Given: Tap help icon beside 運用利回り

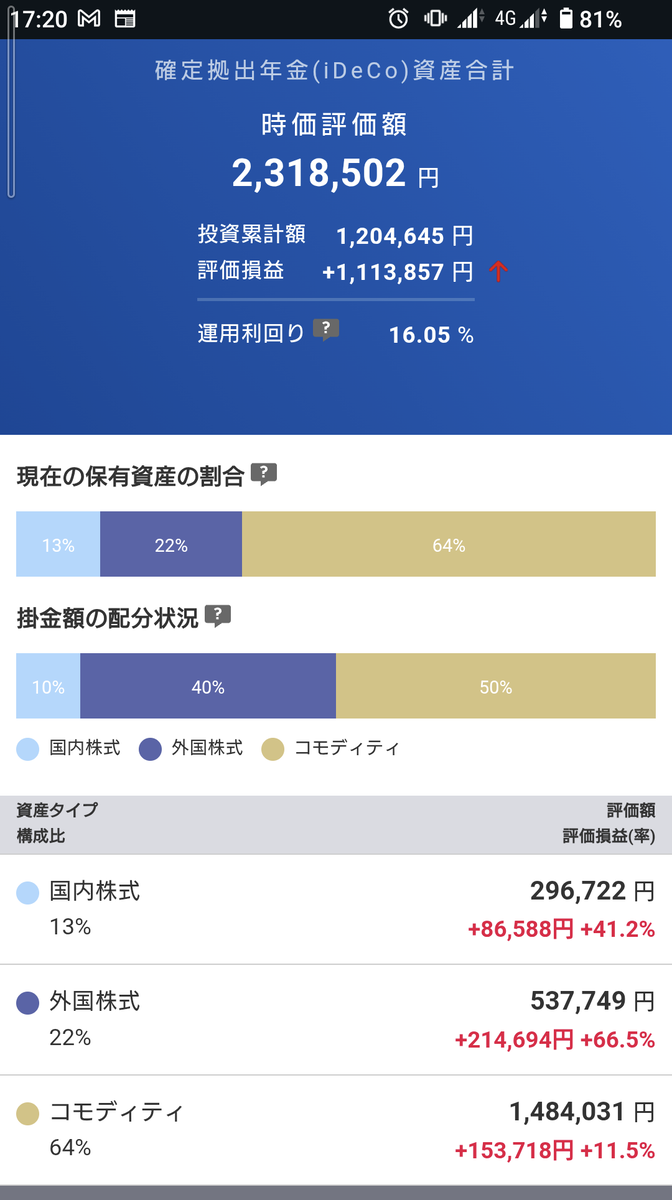Looking at the screenshot, I should 326,330.
